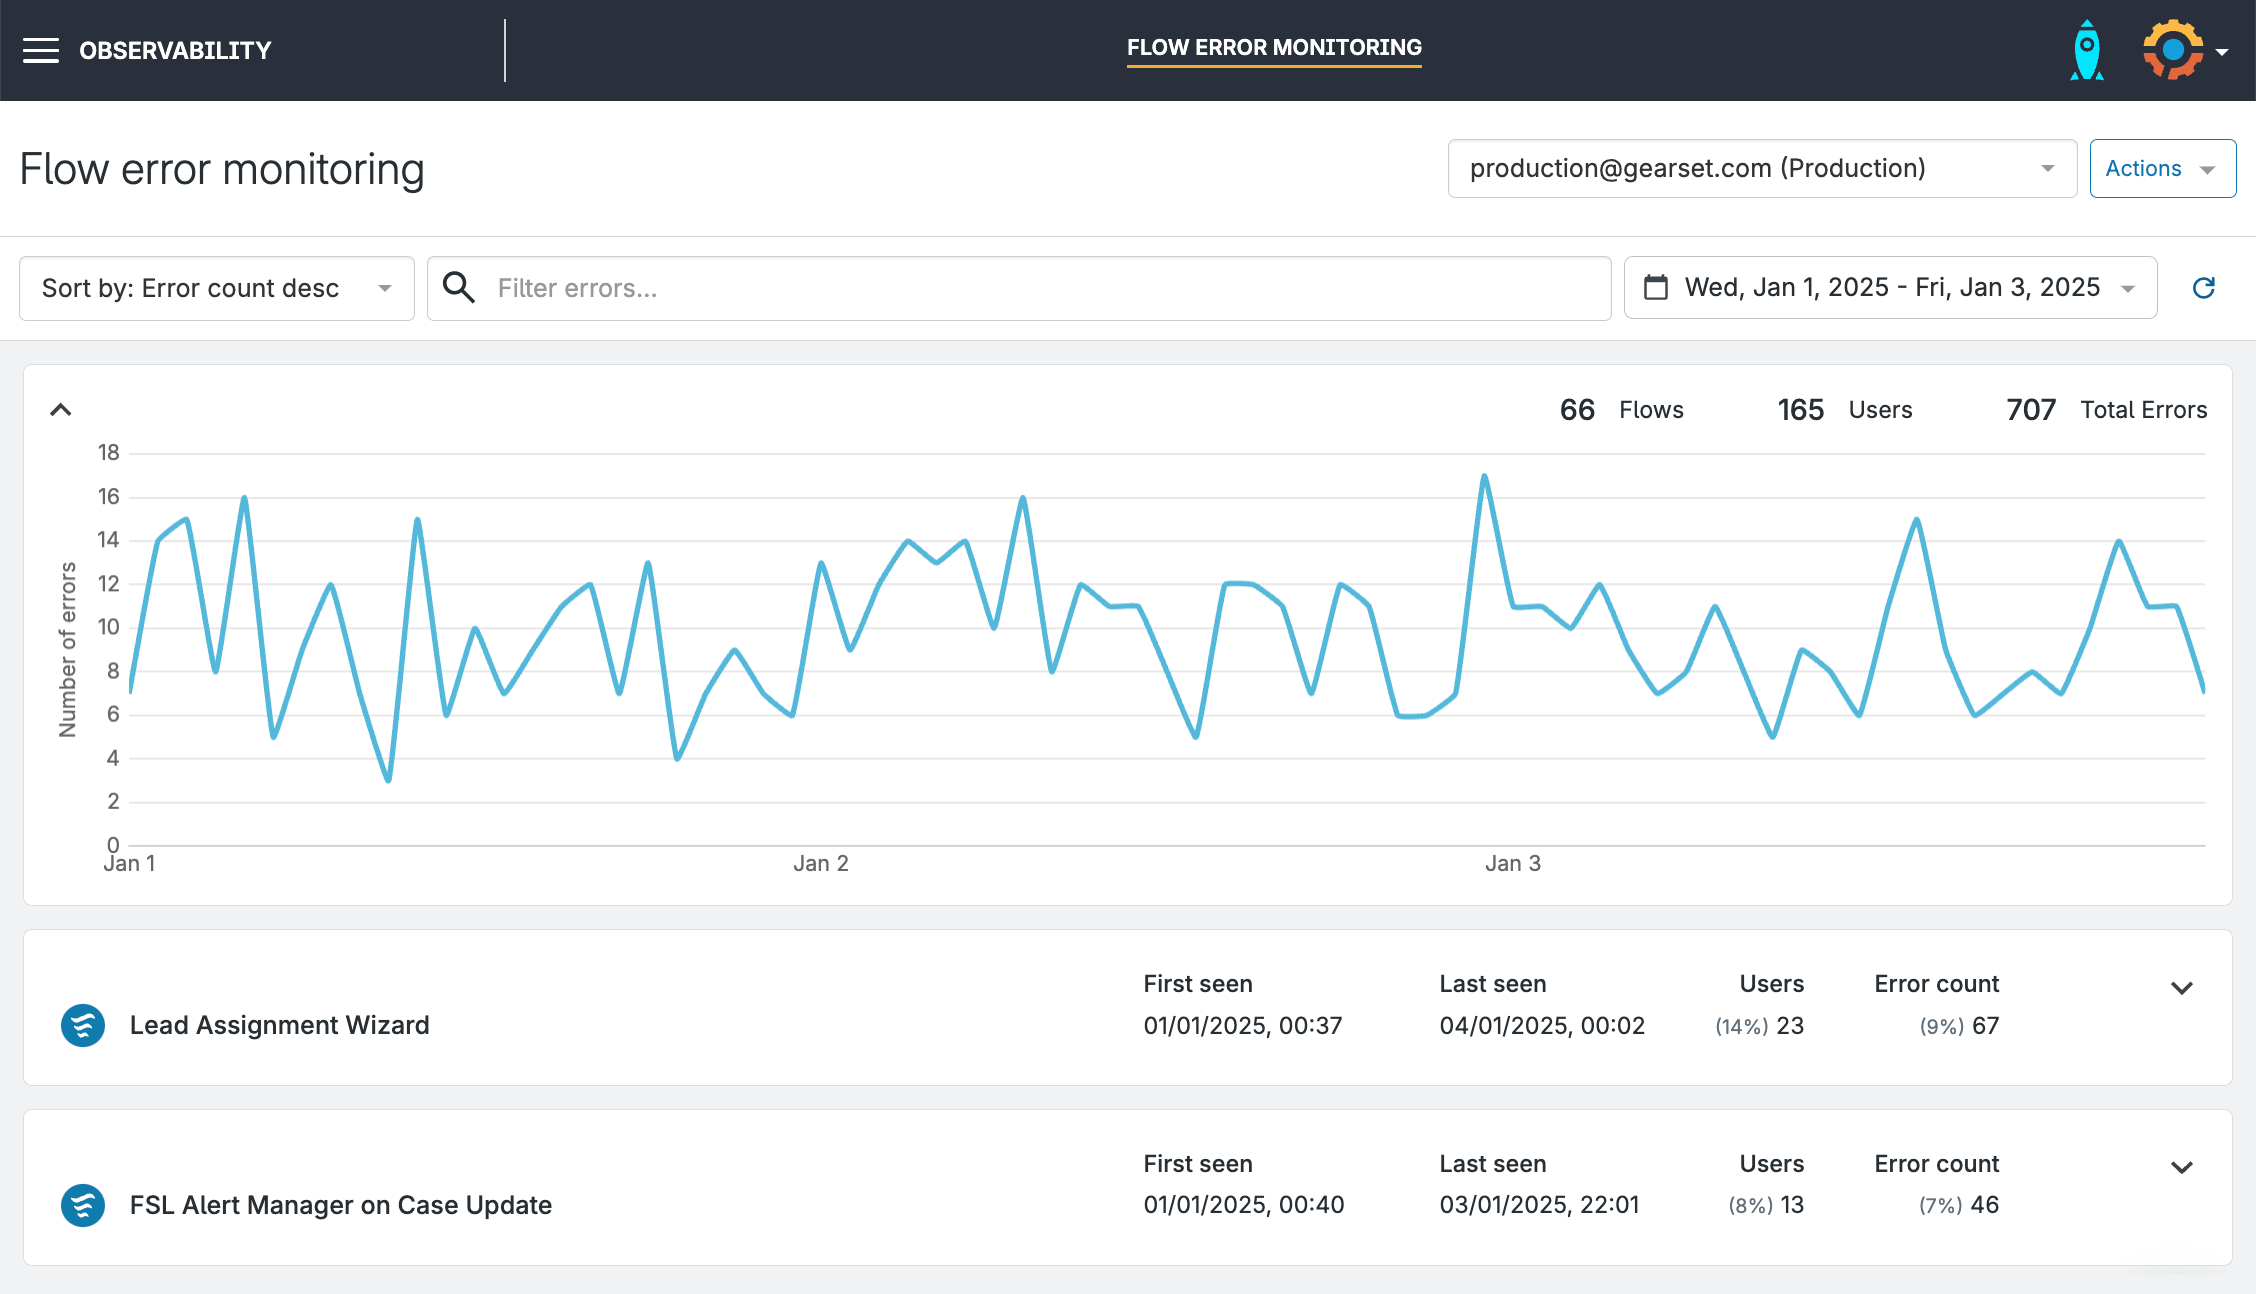Select the OBSERVABILITY menu label
Screen dimensions: 2256x1294
click(175, 50)
